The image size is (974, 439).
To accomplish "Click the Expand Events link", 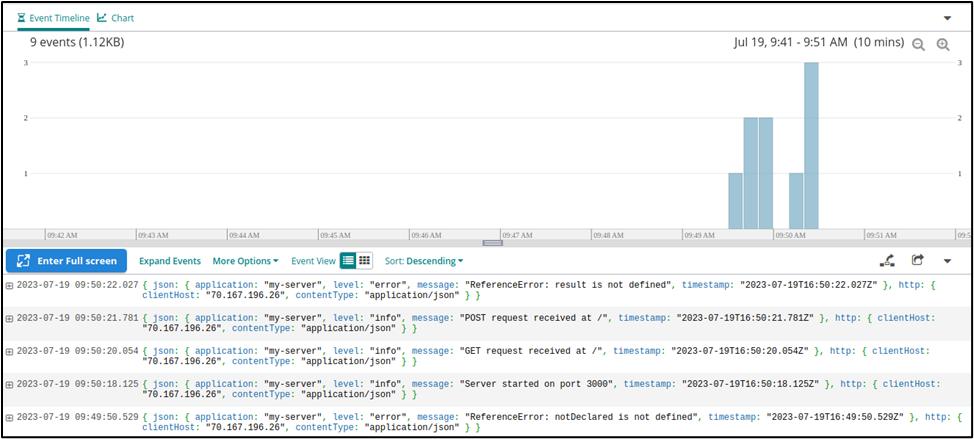I will tap(170, 261).
